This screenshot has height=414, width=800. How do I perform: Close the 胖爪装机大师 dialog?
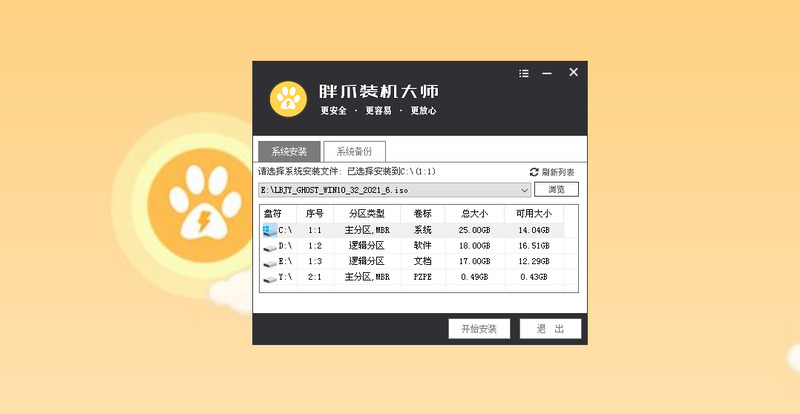[x=573, y=72]
